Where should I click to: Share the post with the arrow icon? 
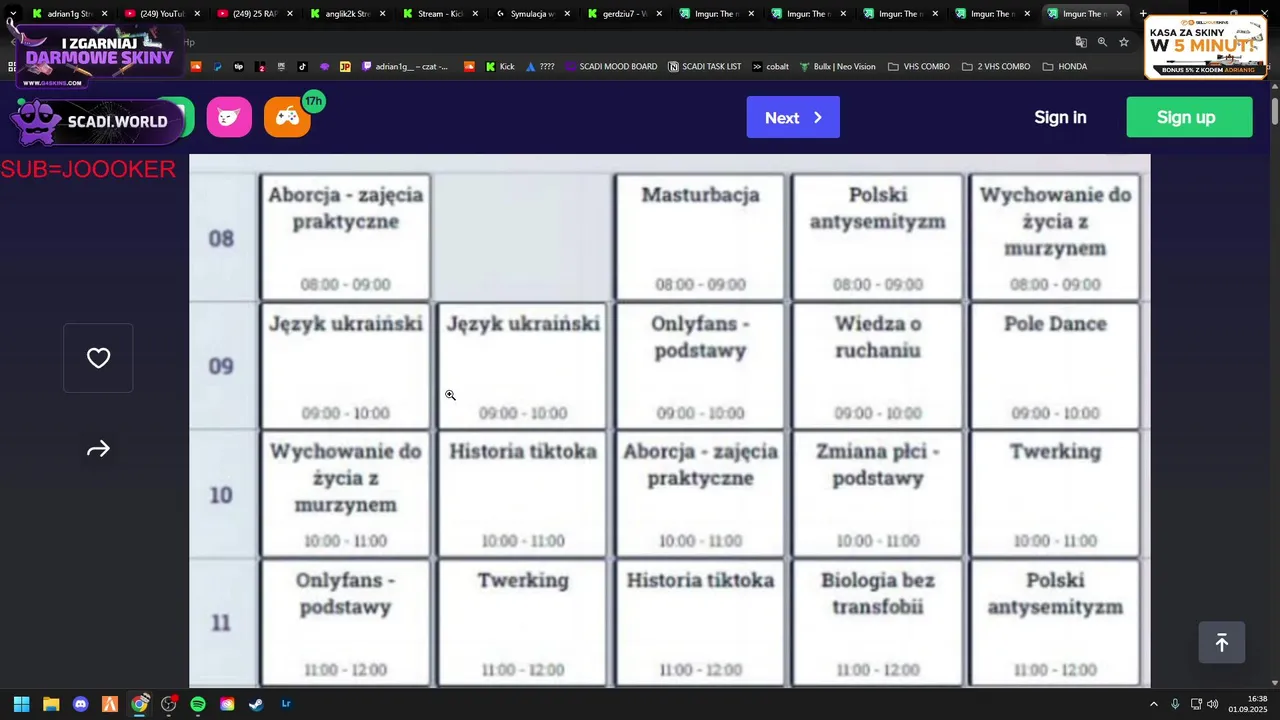[98, 450]
